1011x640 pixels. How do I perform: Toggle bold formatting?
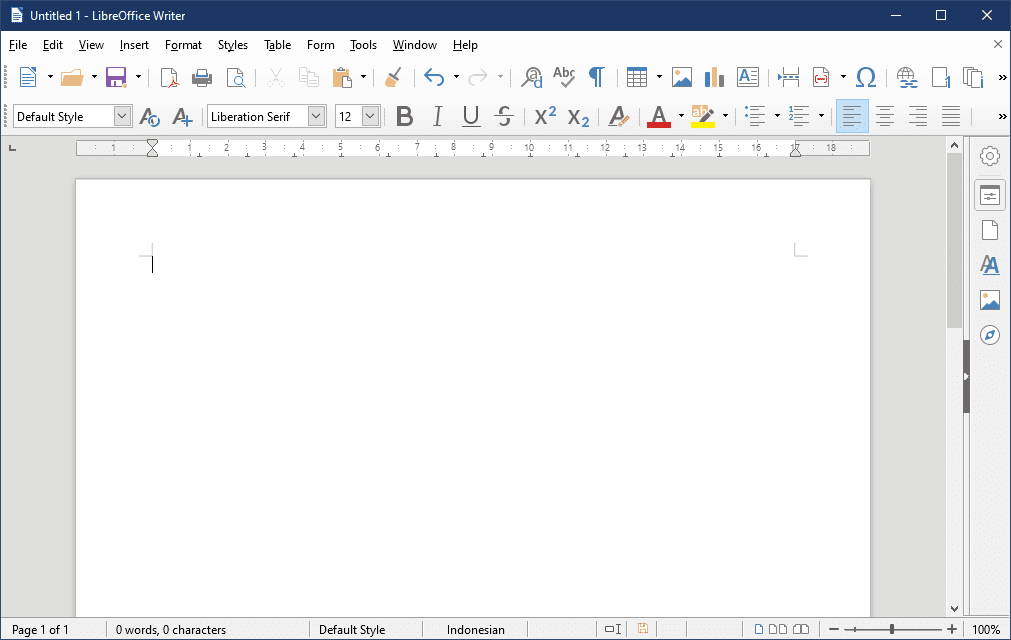[x=404, y=116]
